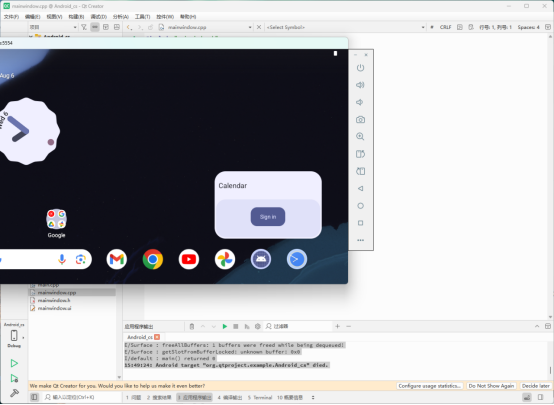
Task: Click the emulator Back triangle button
Action: pyautogui.click(x=360, y=188)
